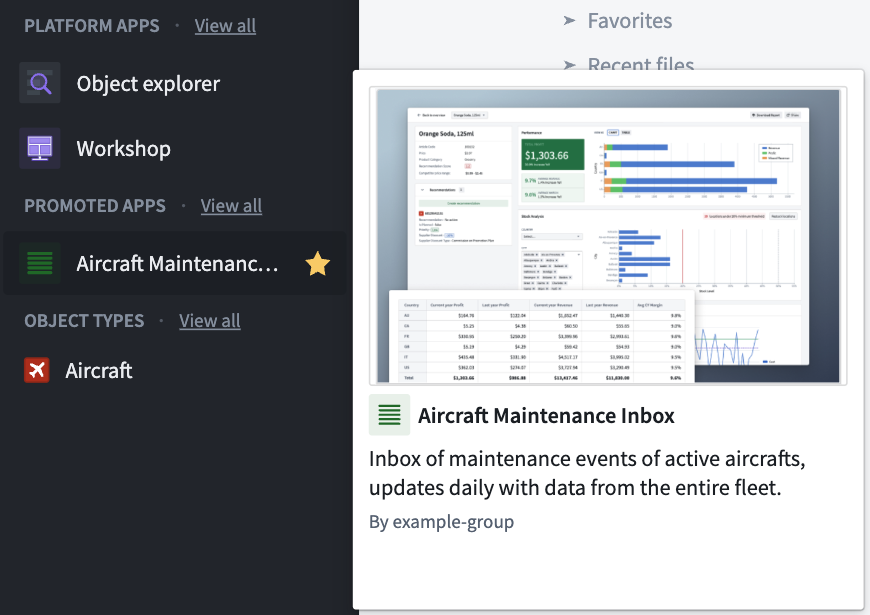The image size is (870, 615).
Task: Click the "Inbox of maintenance events" description text
Action: pos(587,473)
